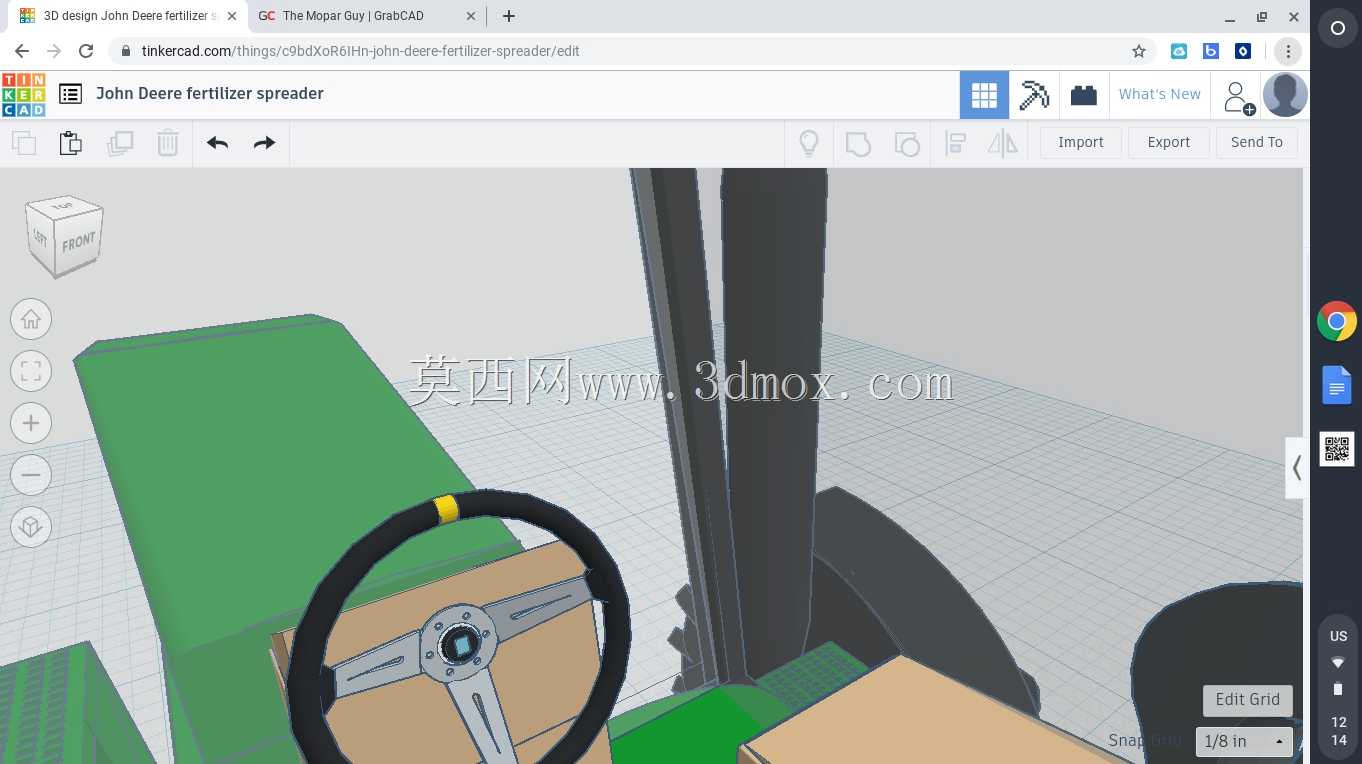The height and width of the screenshot is (764, 1362).
Task: Expand the collapsed shapes panel arrow
Action: click(x=1296, y=468)
